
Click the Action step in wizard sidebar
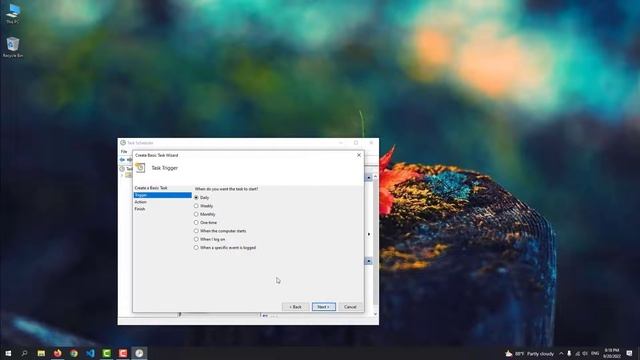pos(140,202)
